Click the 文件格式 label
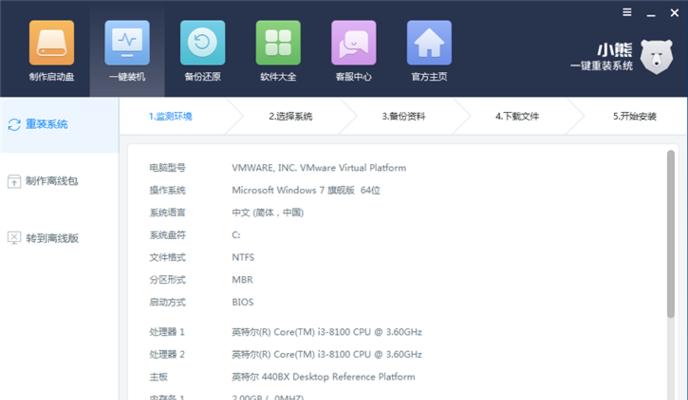Image resolution: width=688 pixels, height=400 pixels. click(x=167, y=257)
